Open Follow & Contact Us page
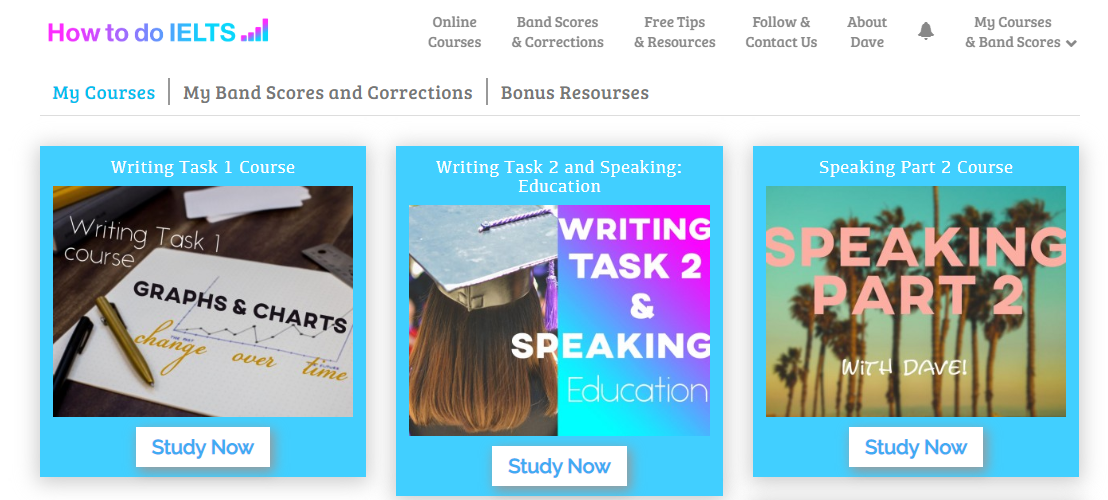 [x=781, y=32]
